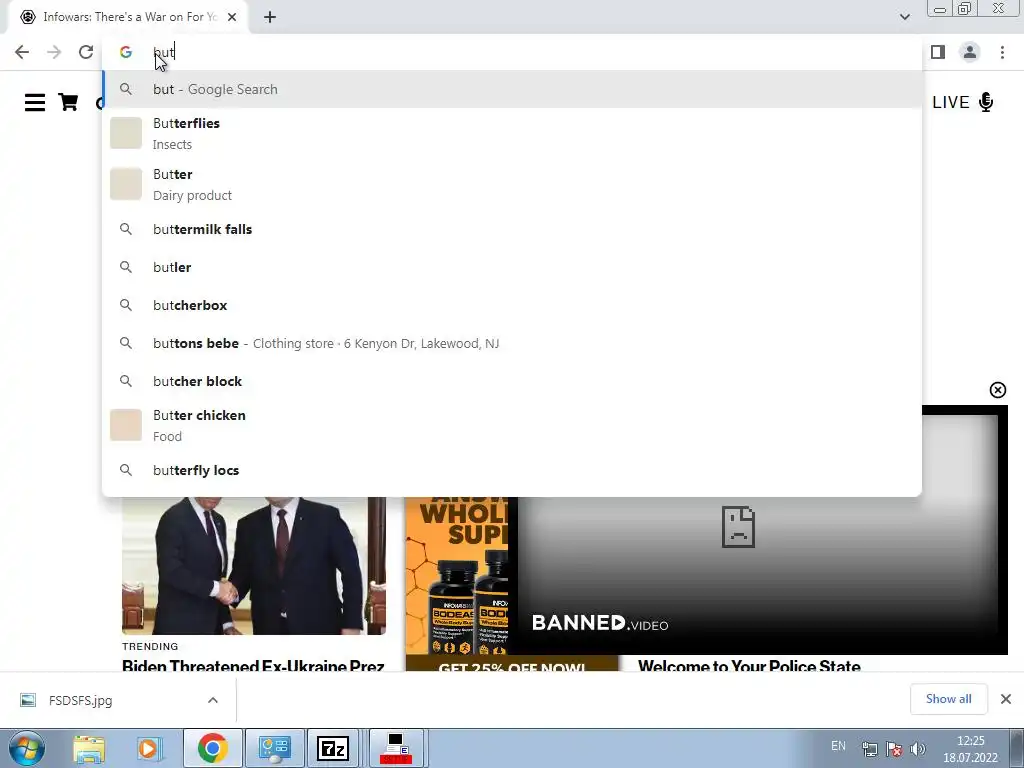
Task: Select the Butterflies Insects suggestion
Action: pyautogui.click(x=512, y=133)
